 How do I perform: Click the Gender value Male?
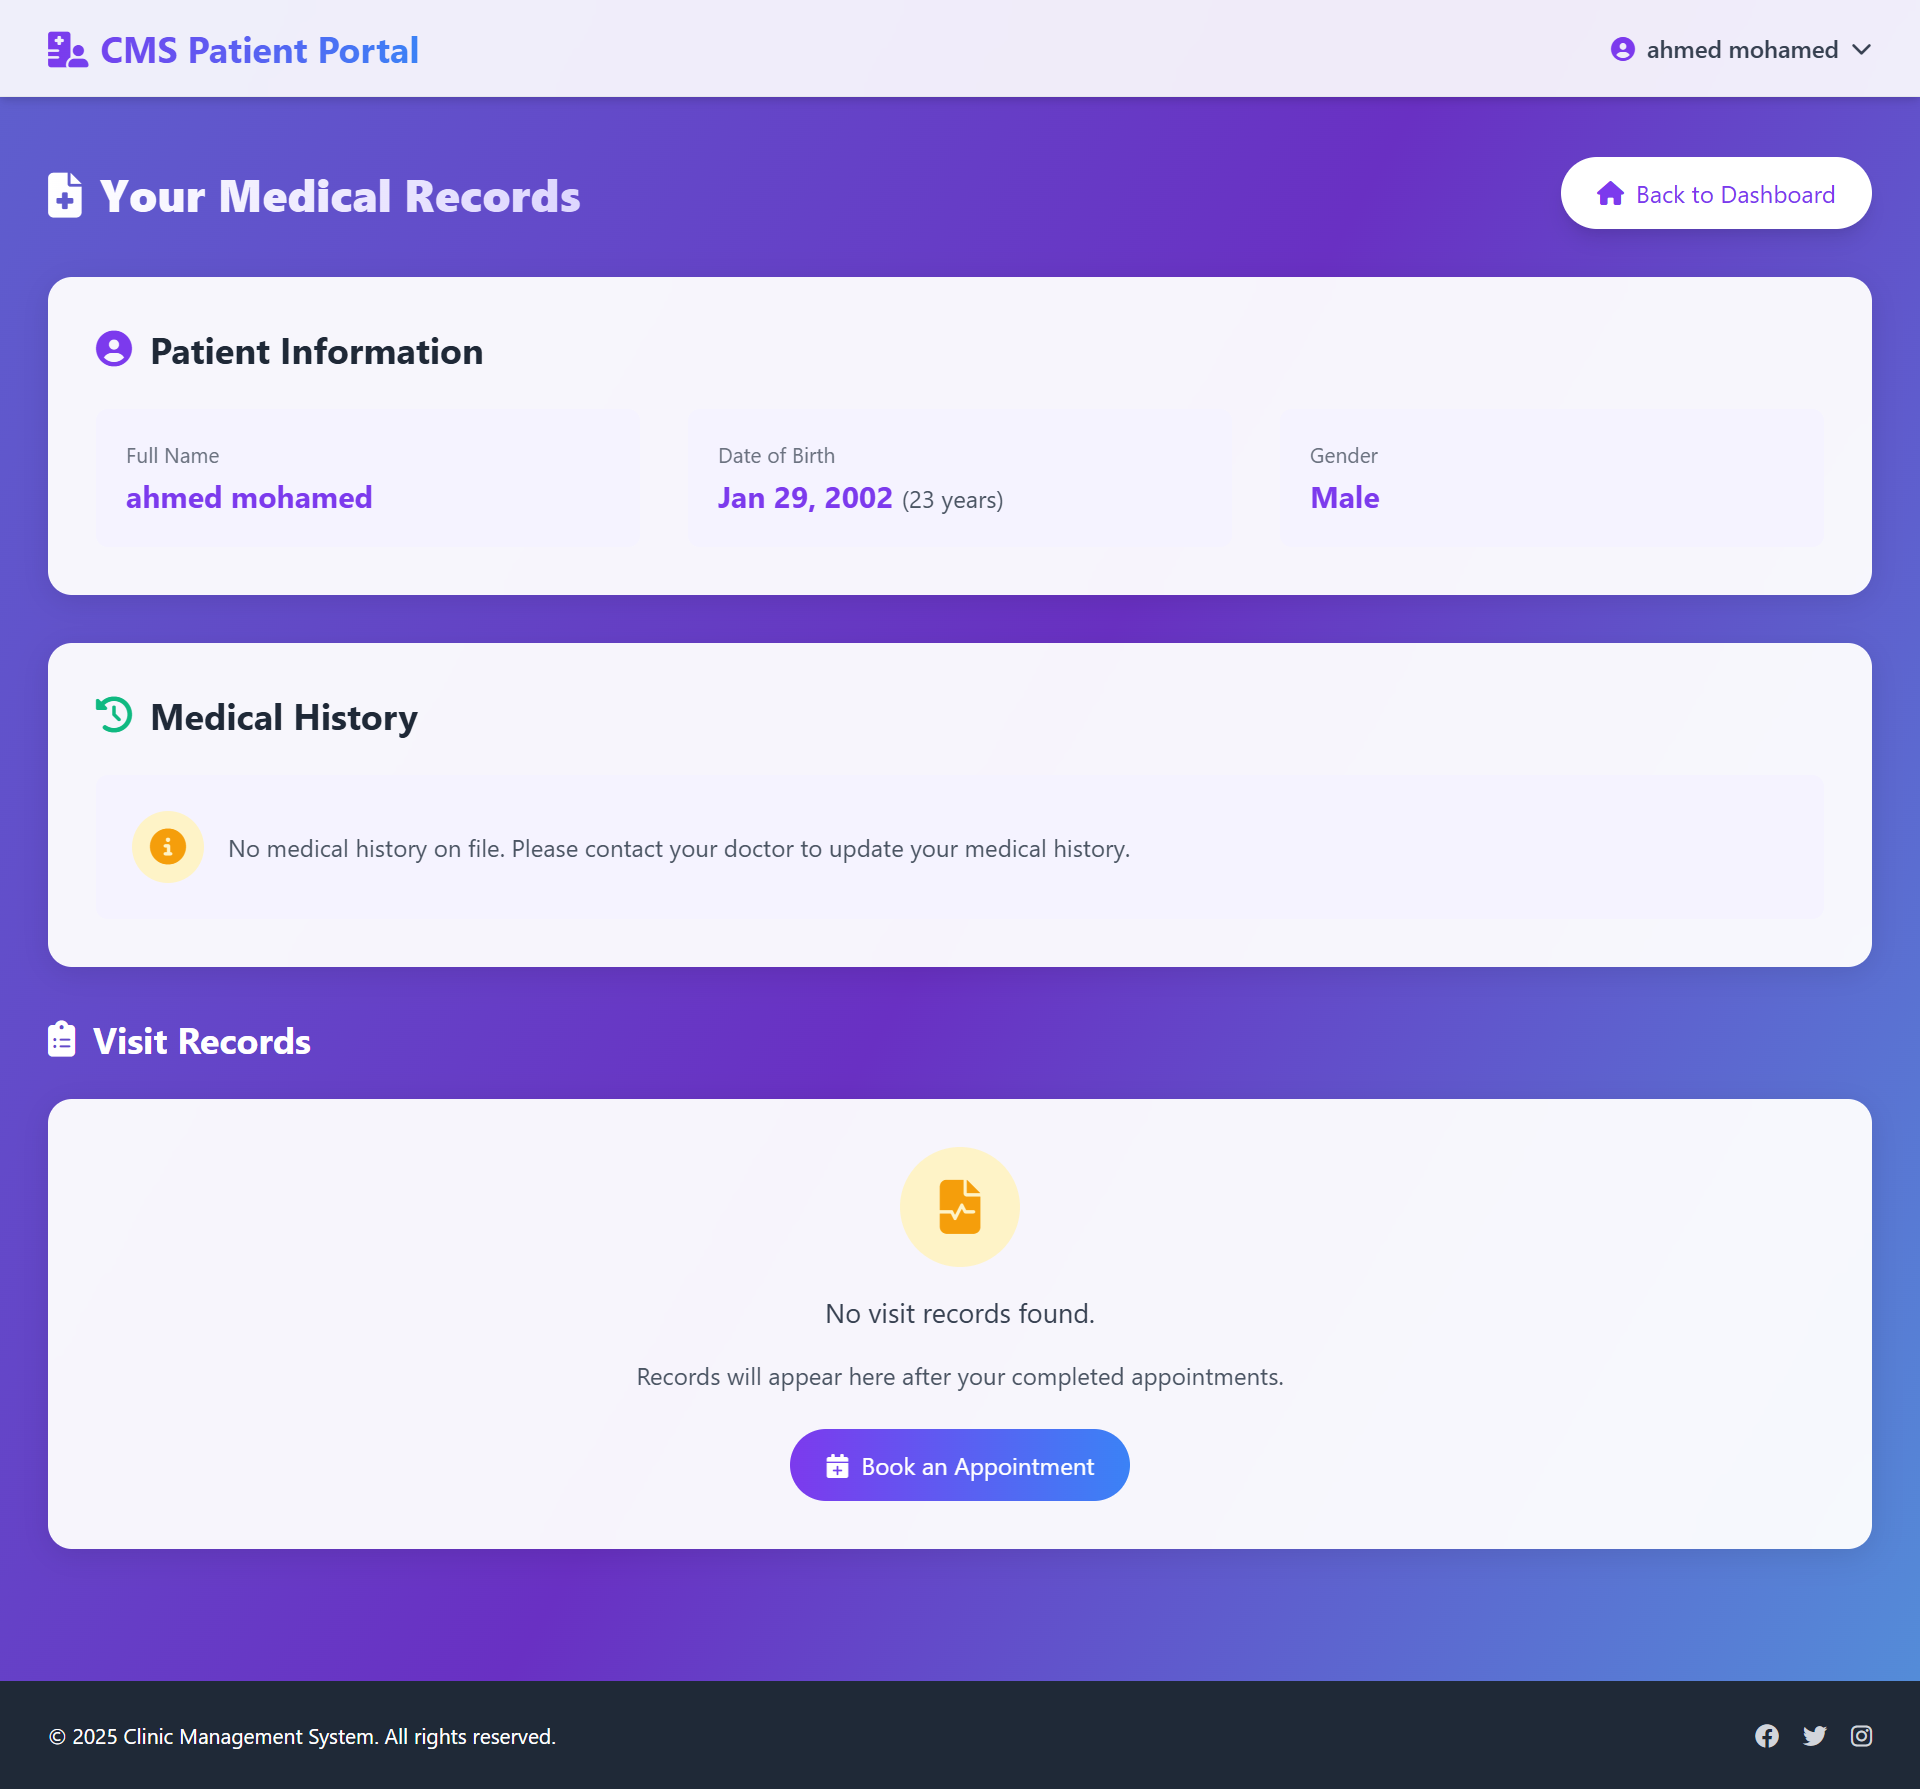tap(1344, 497)
